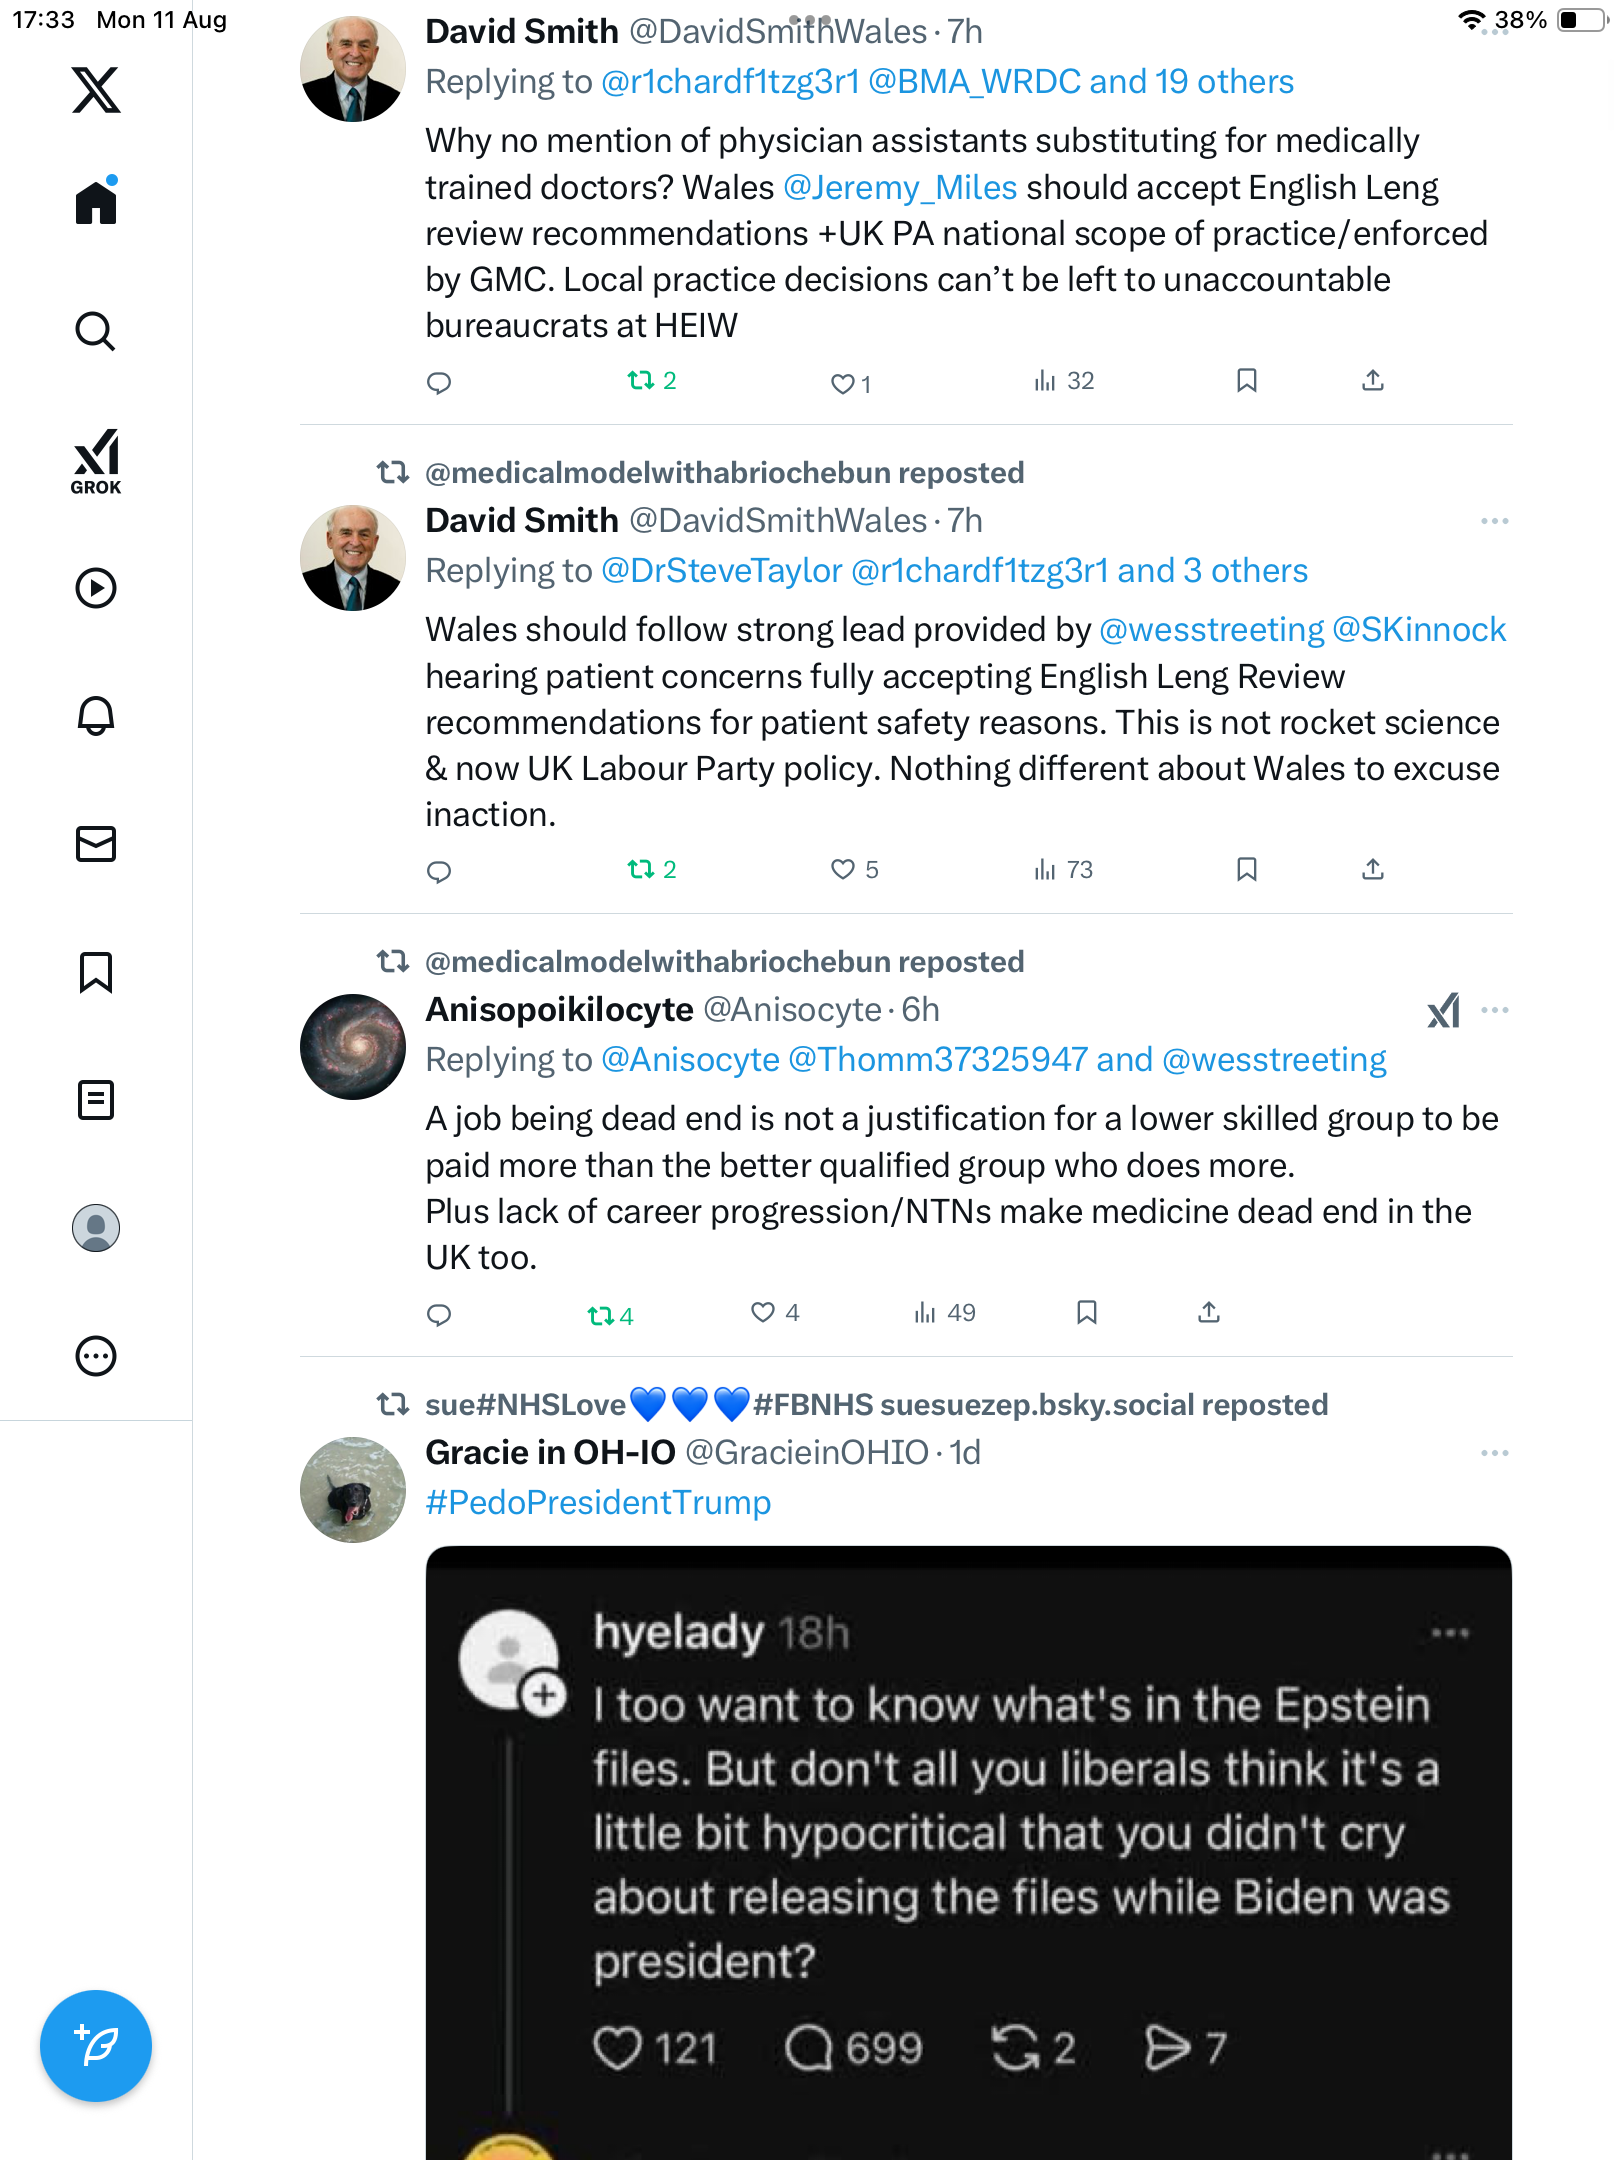Open the #PedoPresidentTrump hashtag link

pos(598,1502)
